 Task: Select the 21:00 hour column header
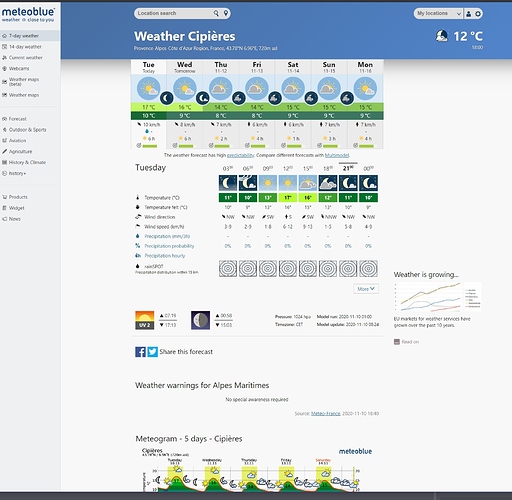click(x=348, y=168)
